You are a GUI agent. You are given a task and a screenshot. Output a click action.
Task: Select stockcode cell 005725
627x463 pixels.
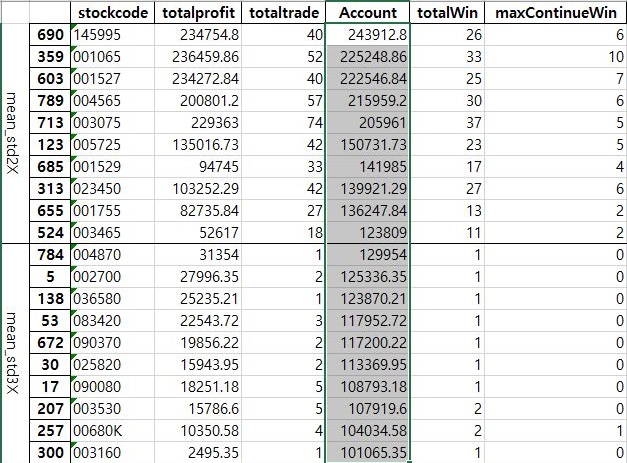coord(112,145)
